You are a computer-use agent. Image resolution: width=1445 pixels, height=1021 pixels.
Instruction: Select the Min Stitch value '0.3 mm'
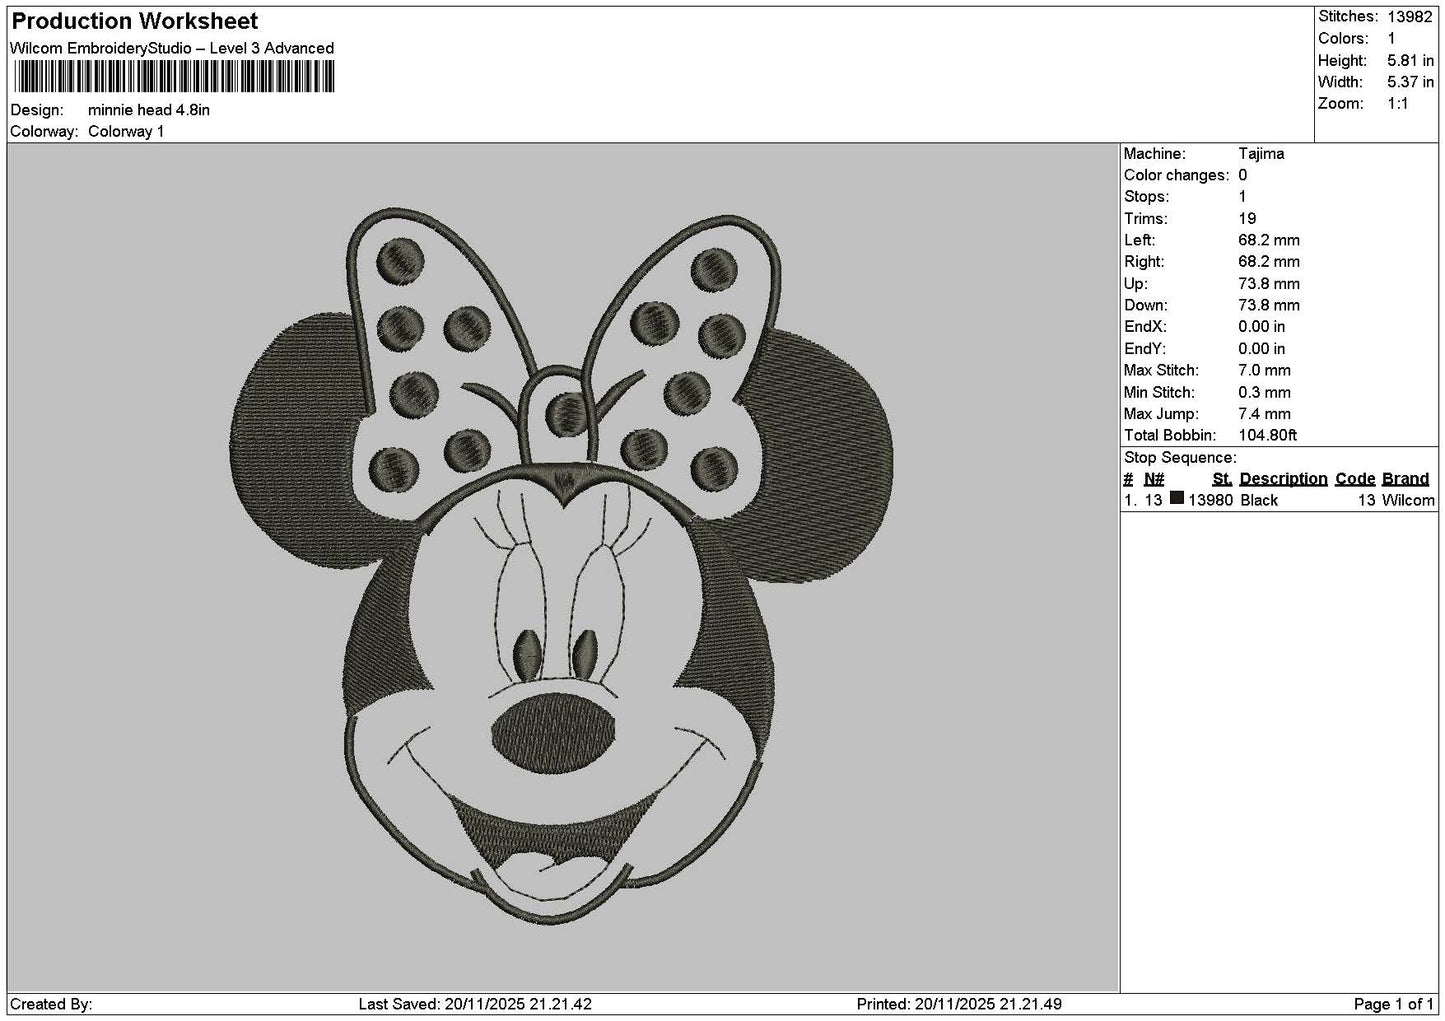1264,392
